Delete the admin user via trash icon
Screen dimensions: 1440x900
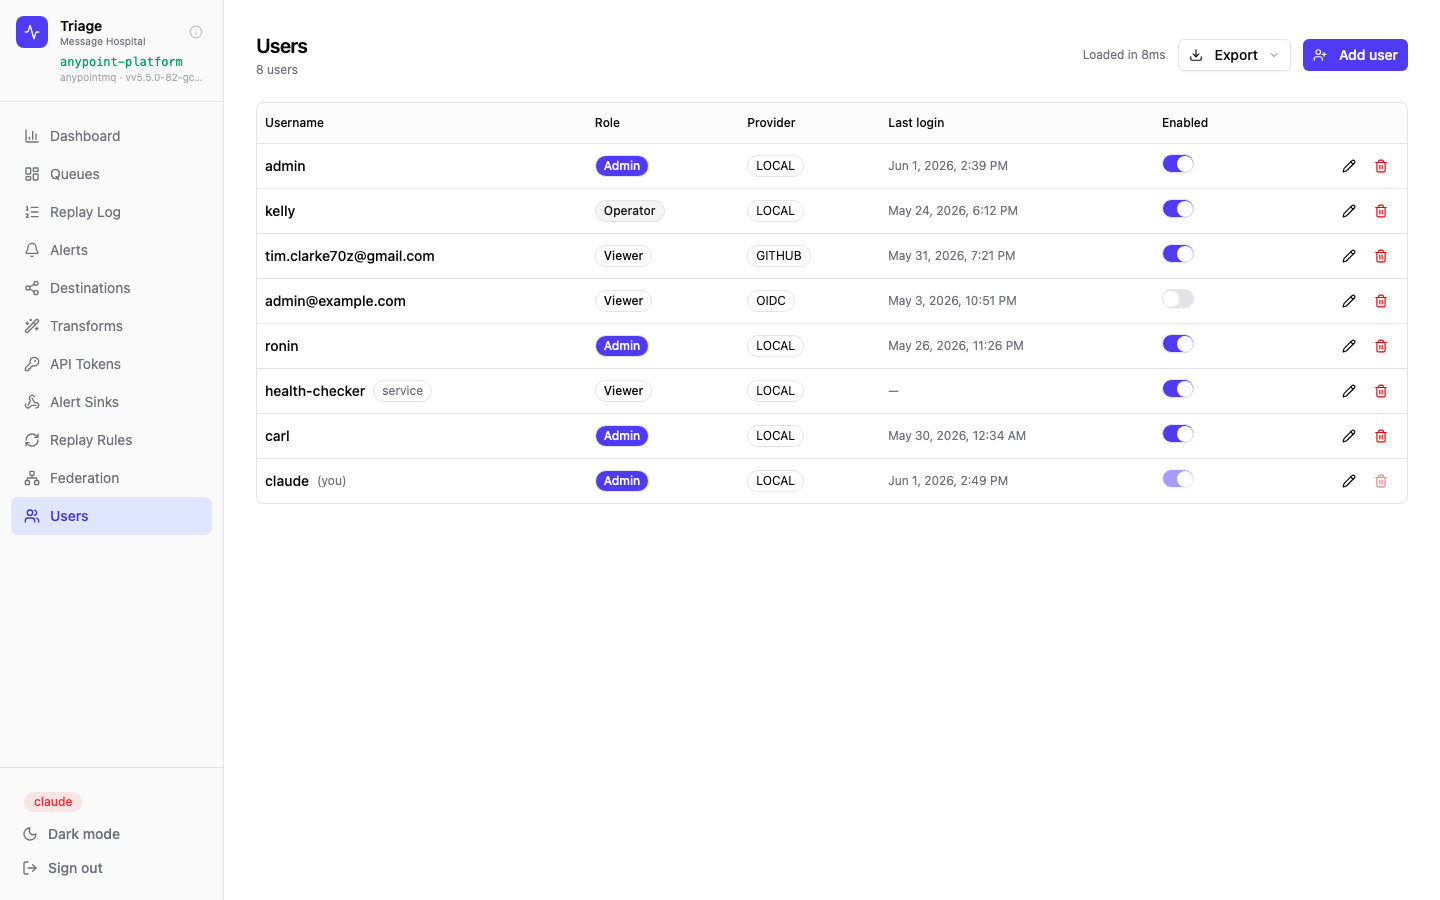1381,166
